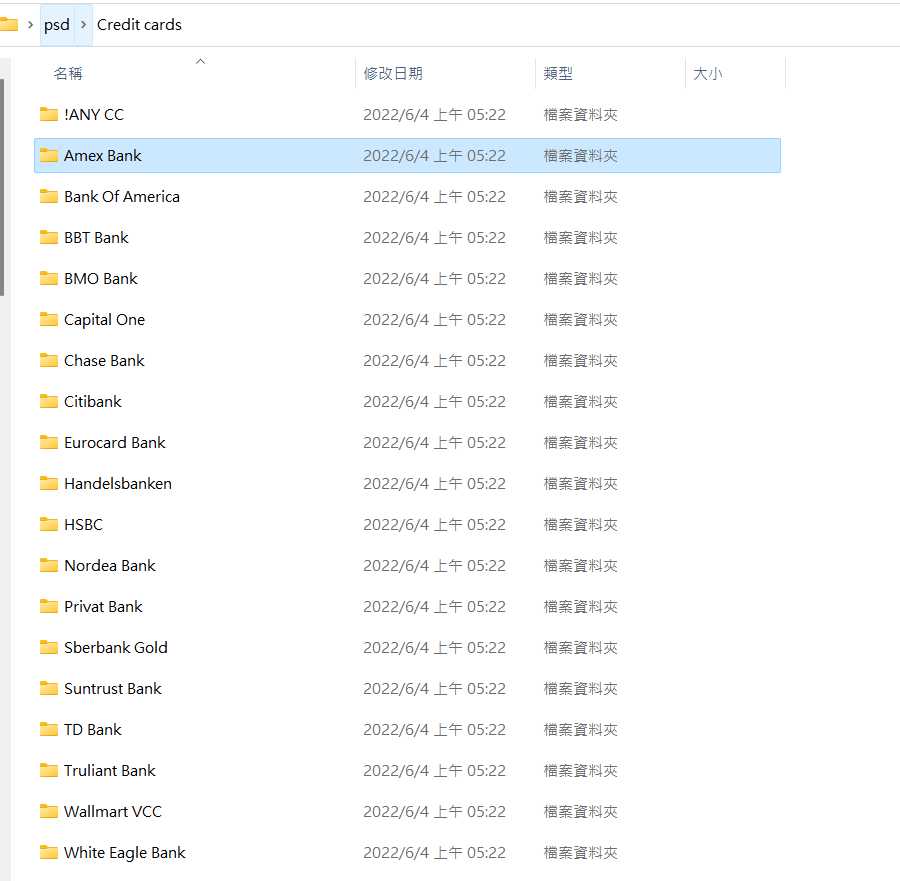Click the Amex Bank folder icon
The image size is (900, 881).
[x=49, y=155]
